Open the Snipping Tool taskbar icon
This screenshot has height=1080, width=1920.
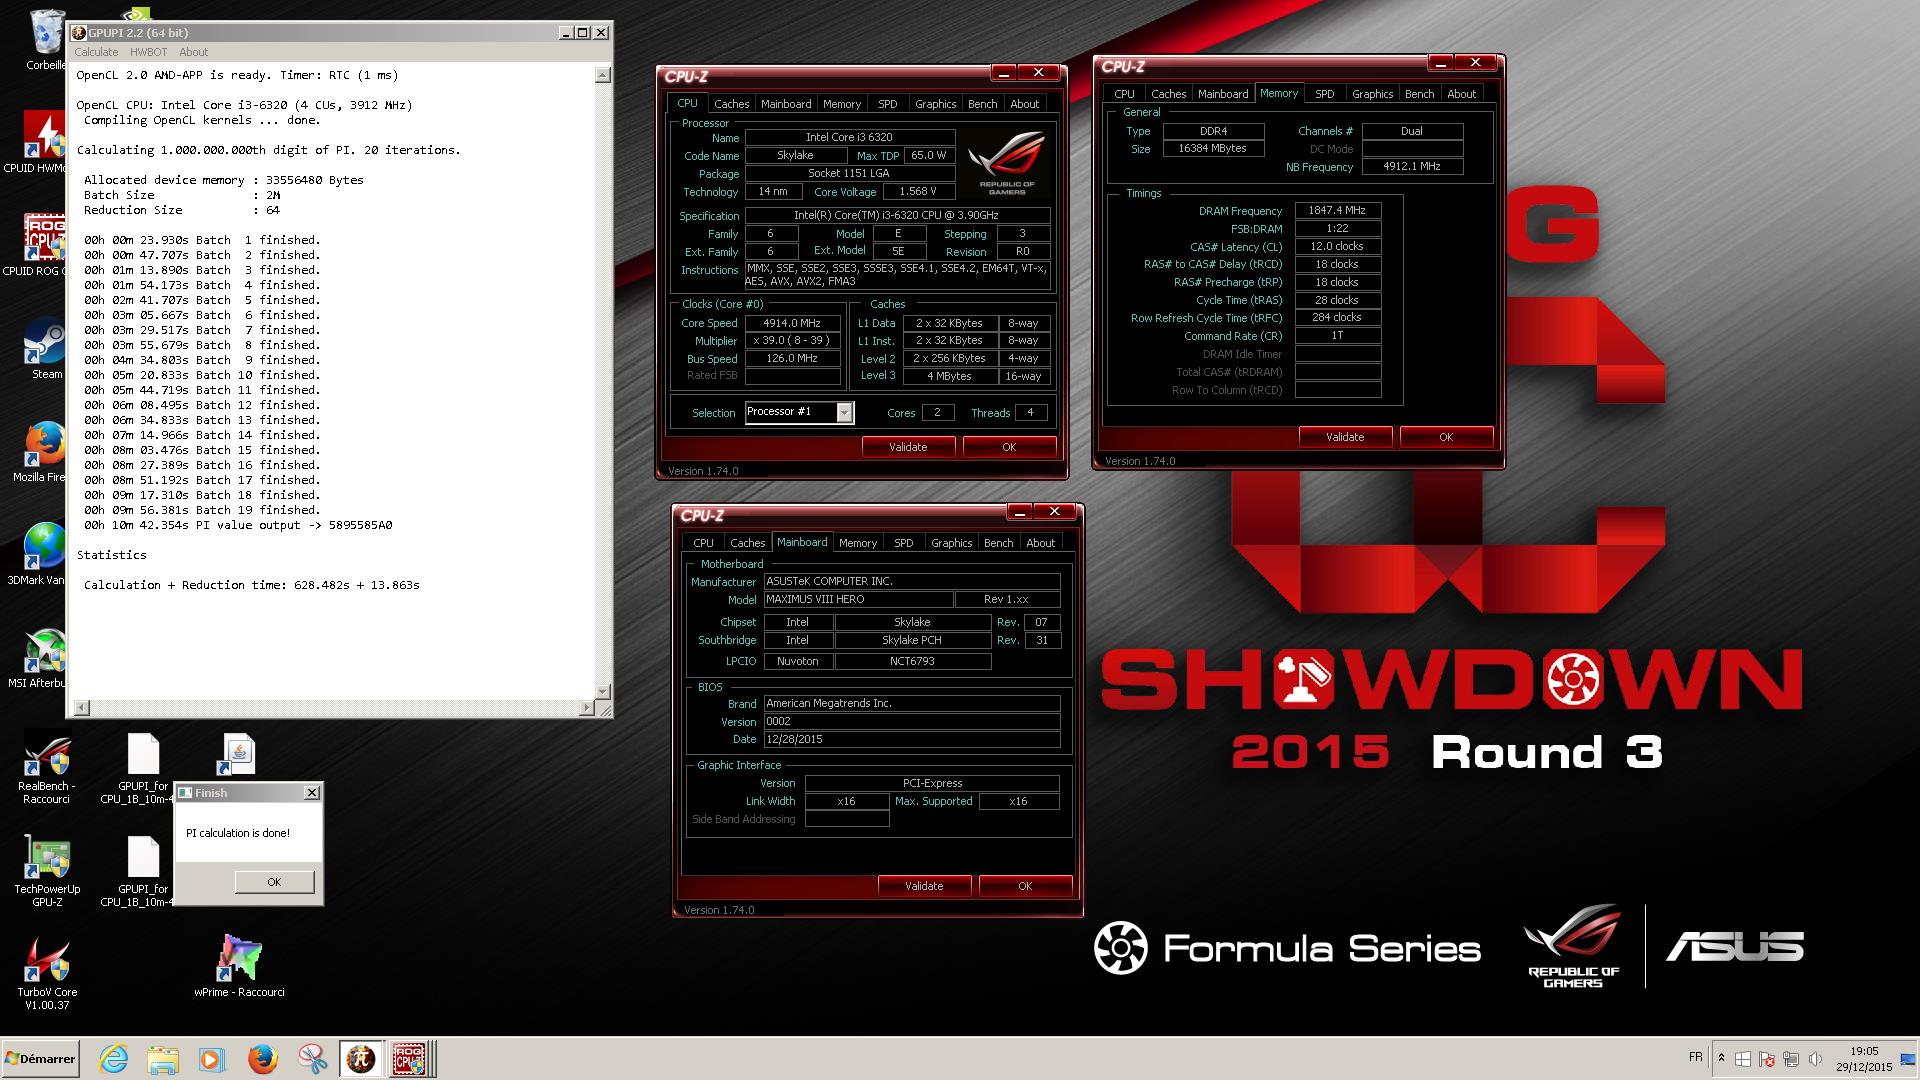(312, 1059)
